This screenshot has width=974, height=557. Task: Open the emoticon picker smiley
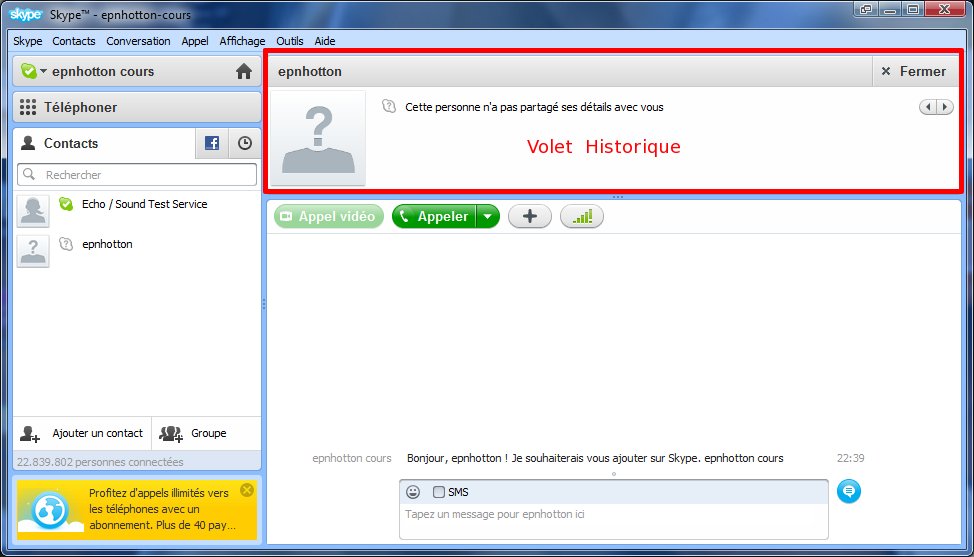tap(413, 492)
